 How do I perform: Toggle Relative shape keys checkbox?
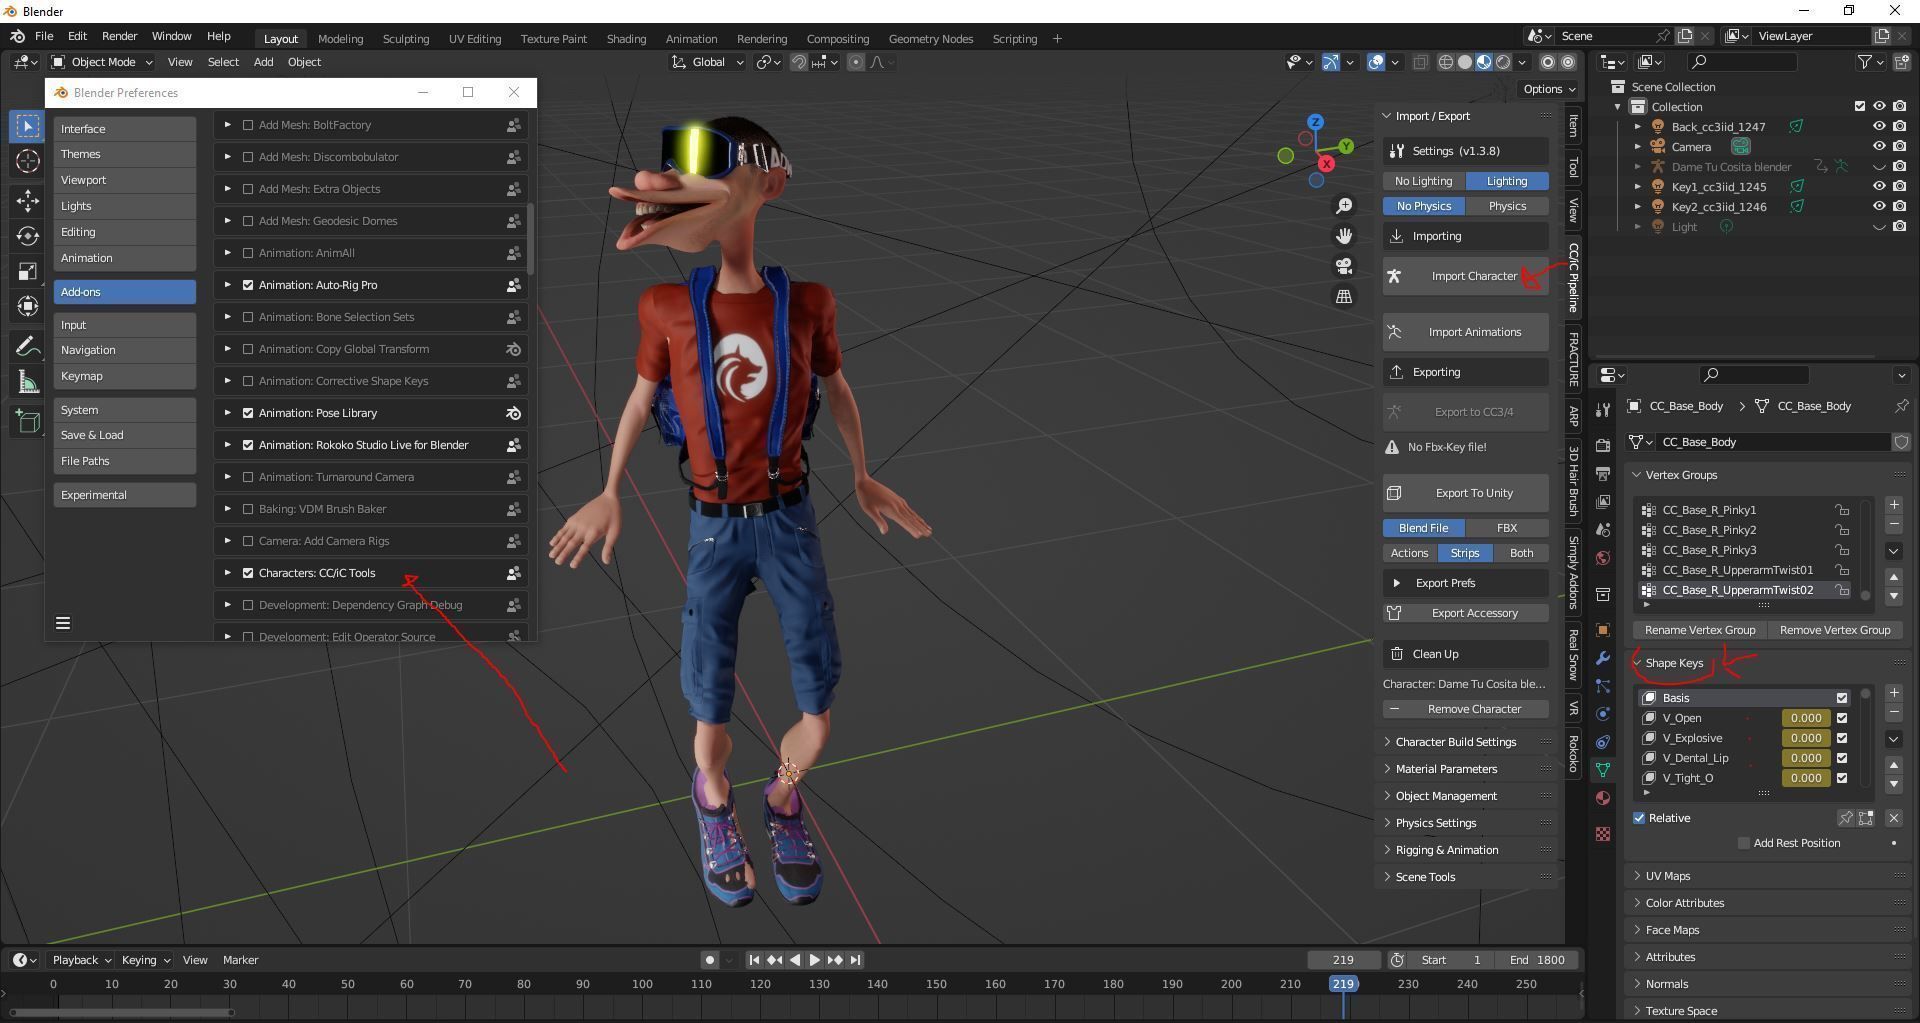point(1639,818)
